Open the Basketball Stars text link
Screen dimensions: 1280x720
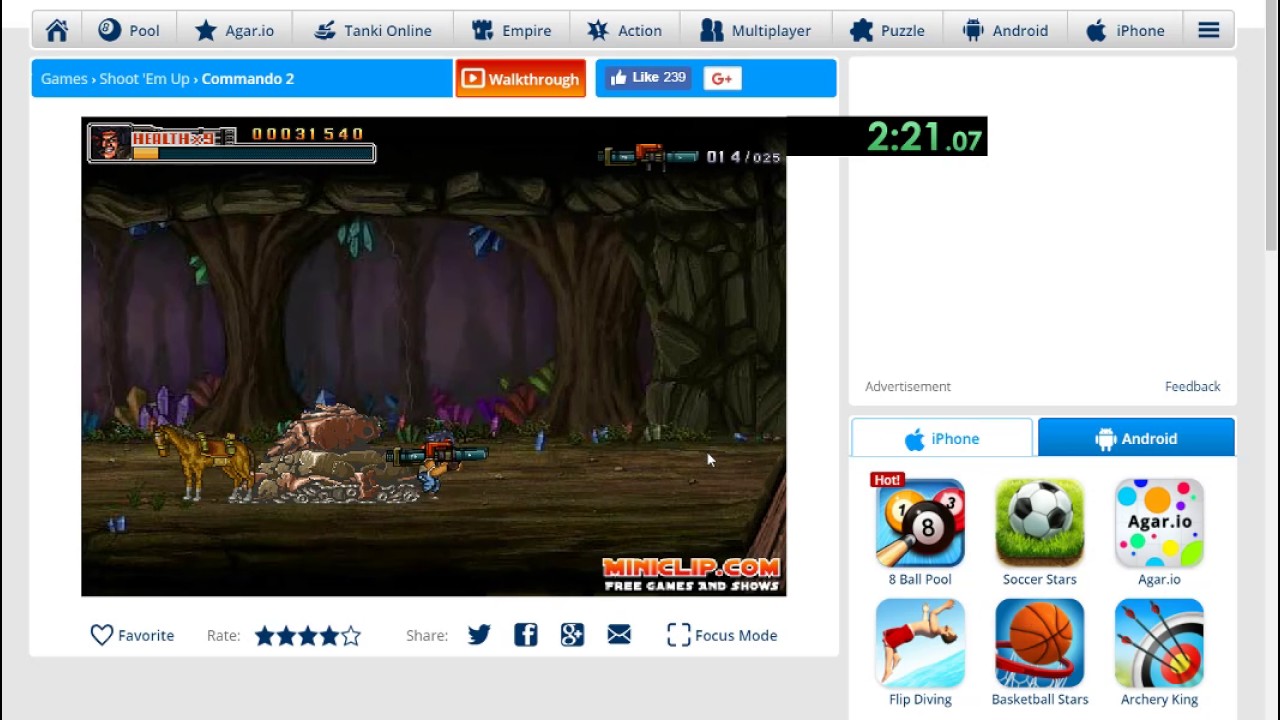(x=1040, y=699)
